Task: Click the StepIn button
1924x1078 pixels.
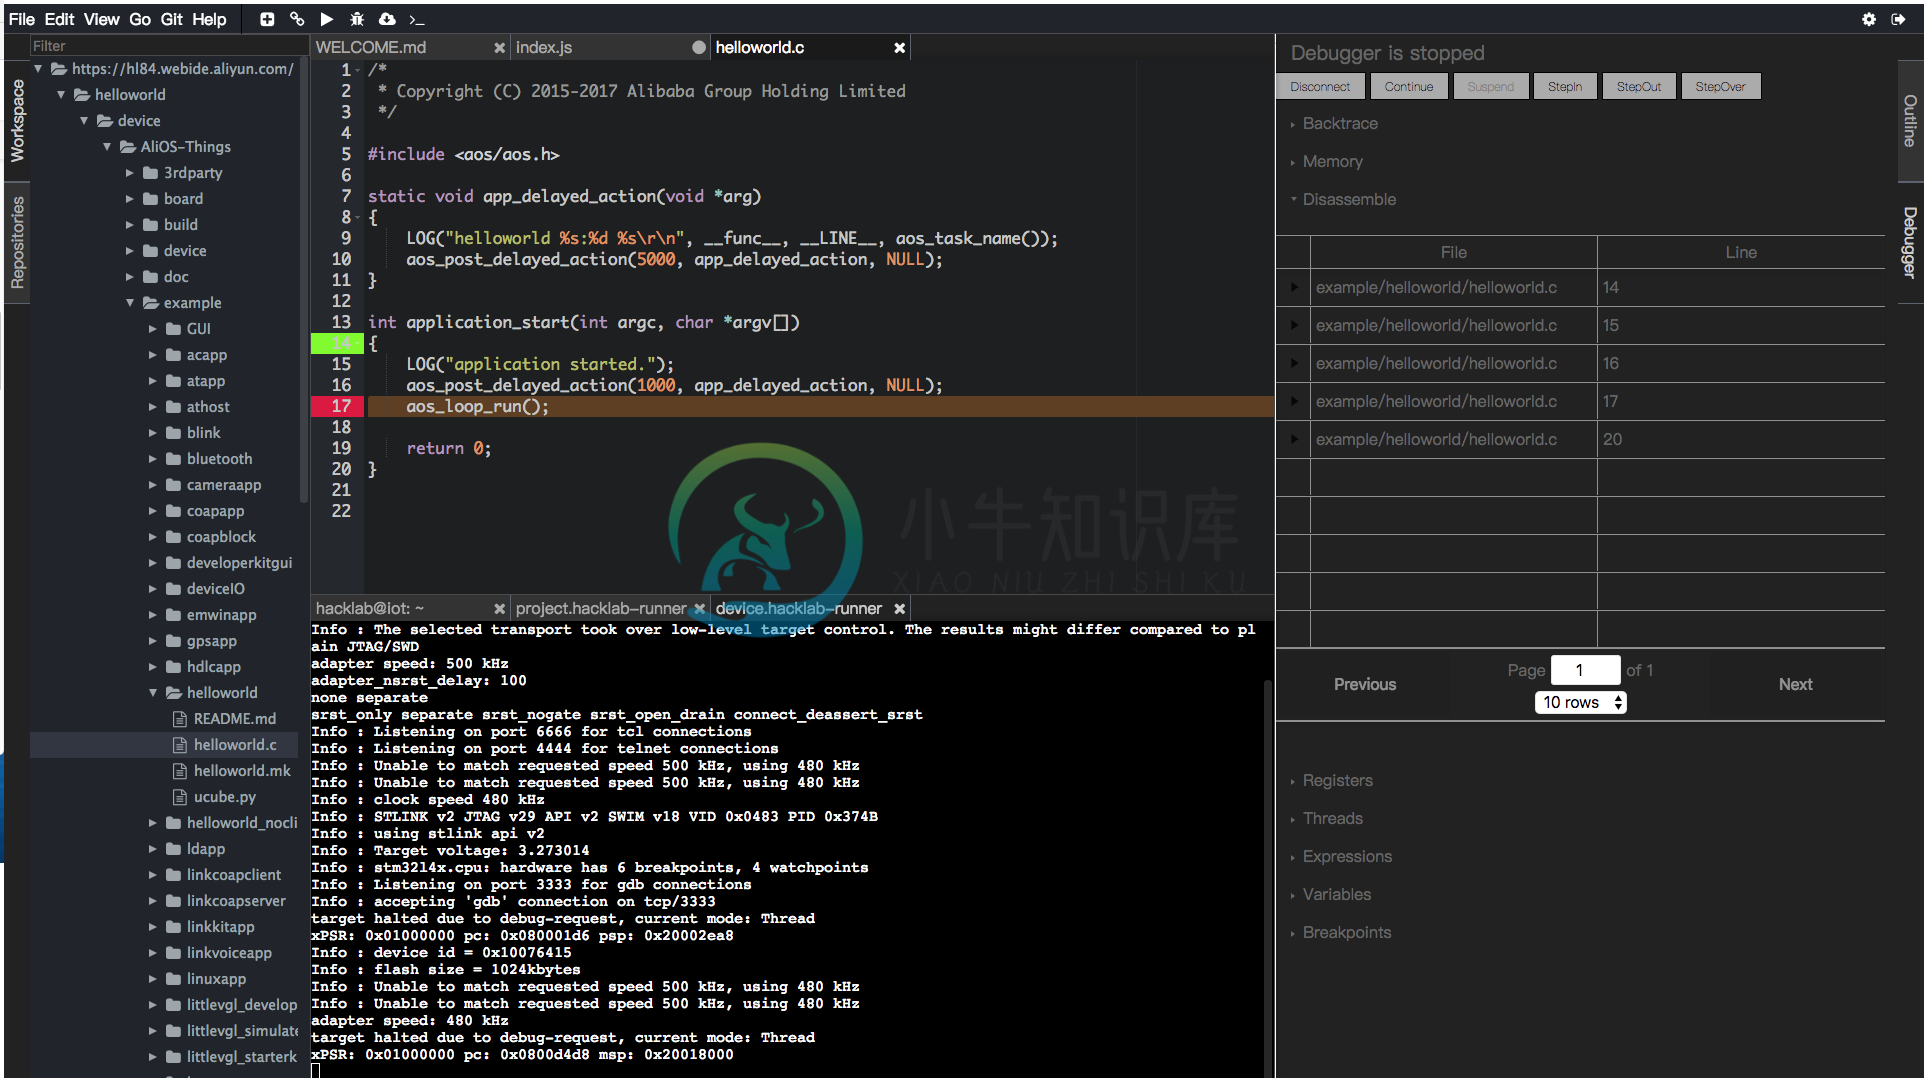Action: [1564, 87]
